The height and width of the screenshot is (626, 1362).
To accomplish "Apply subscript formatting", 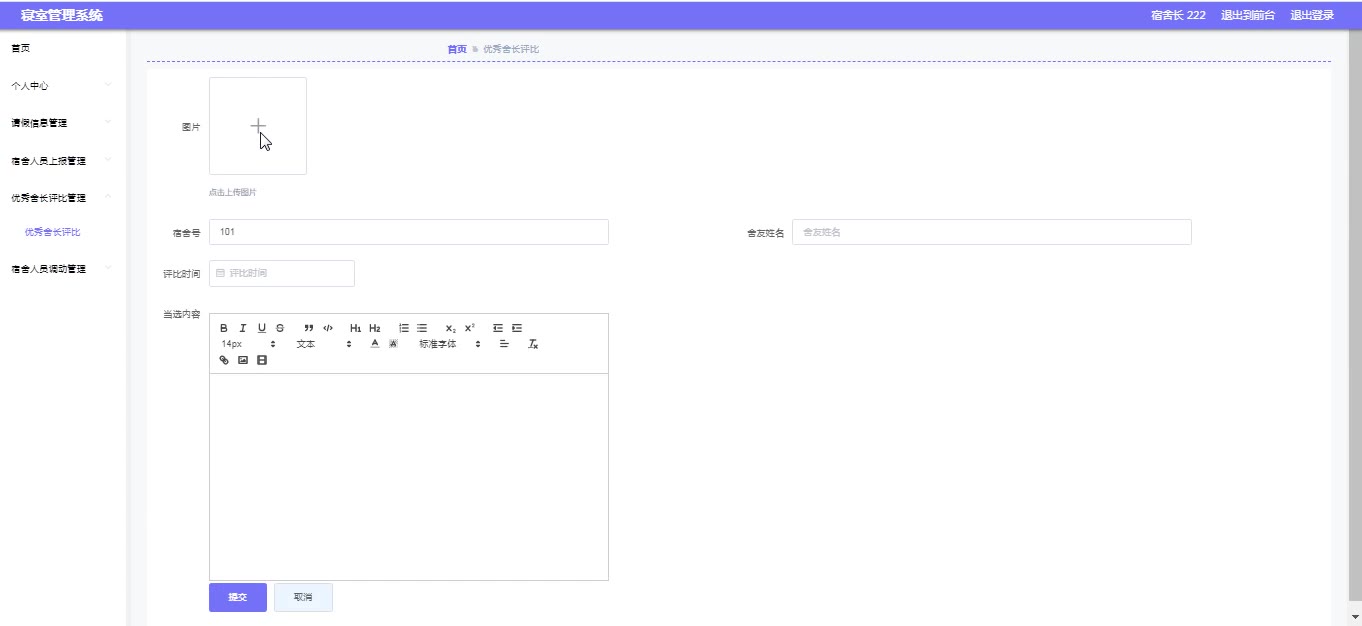I will coord(451,328).
